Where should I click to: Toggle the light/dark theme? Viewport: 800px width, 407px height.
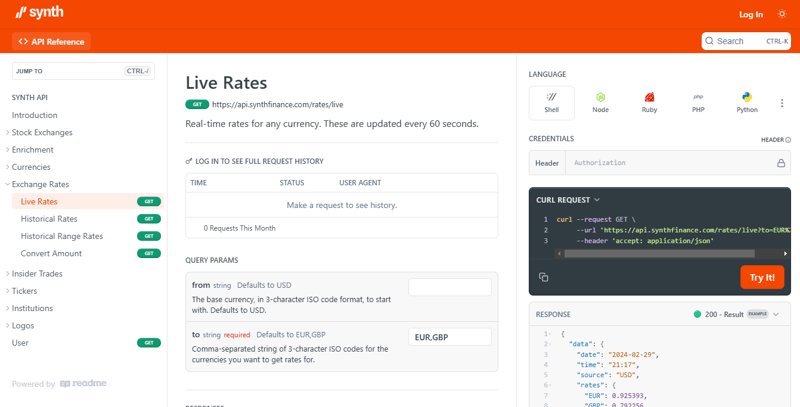pyautogui.click(x=782, y=15)
